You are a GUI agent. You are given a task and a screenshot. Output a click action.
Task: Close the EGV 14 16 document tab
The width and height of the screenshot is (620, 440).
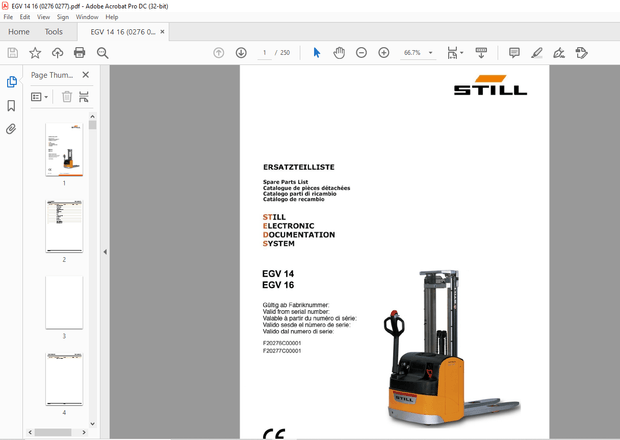[162, 32]
